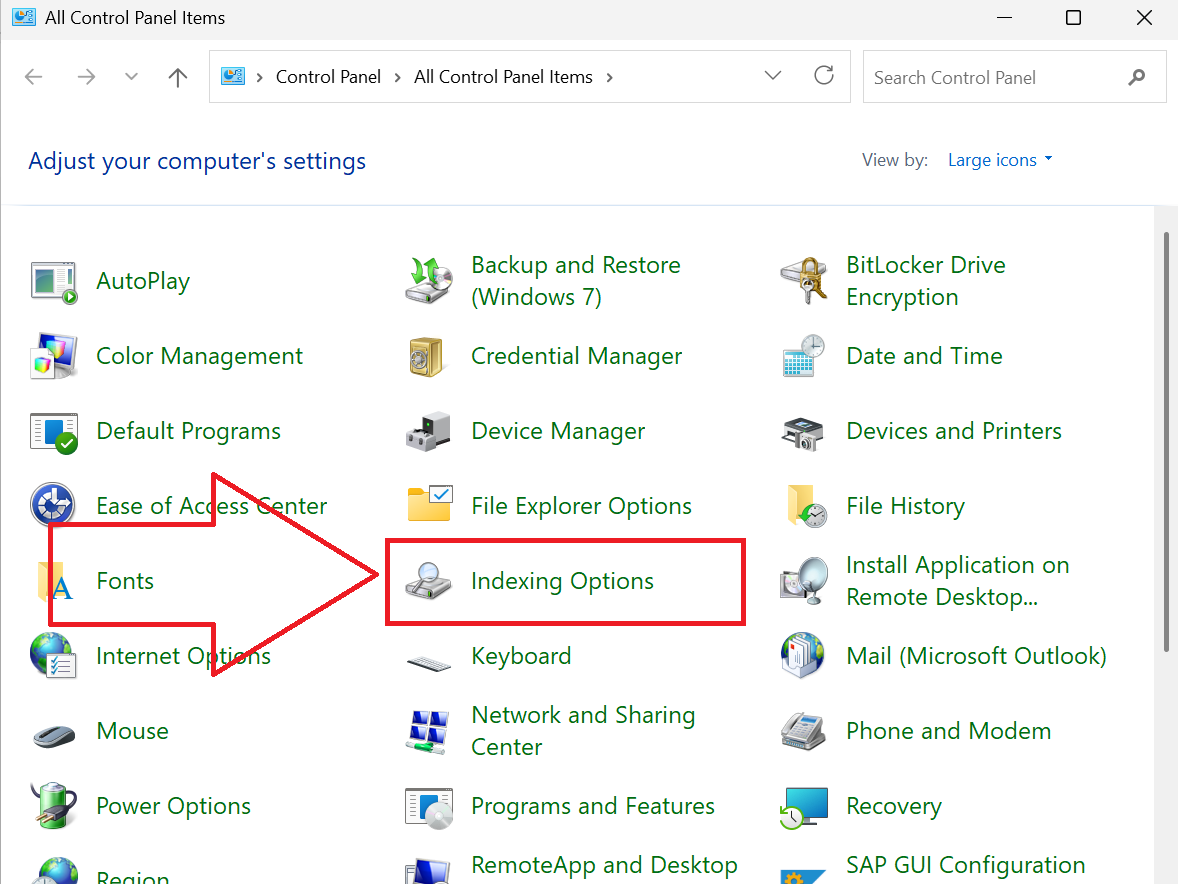Open the Color Management icon
This screenshot has width=1178, height=884.
click(53, 356)
